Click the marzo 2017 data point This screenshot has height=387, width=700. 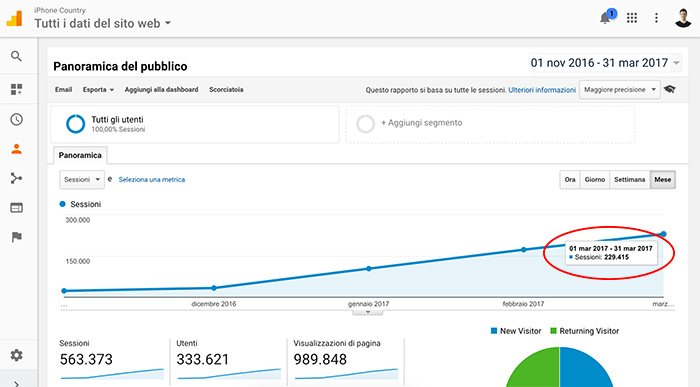click(663, 234)
